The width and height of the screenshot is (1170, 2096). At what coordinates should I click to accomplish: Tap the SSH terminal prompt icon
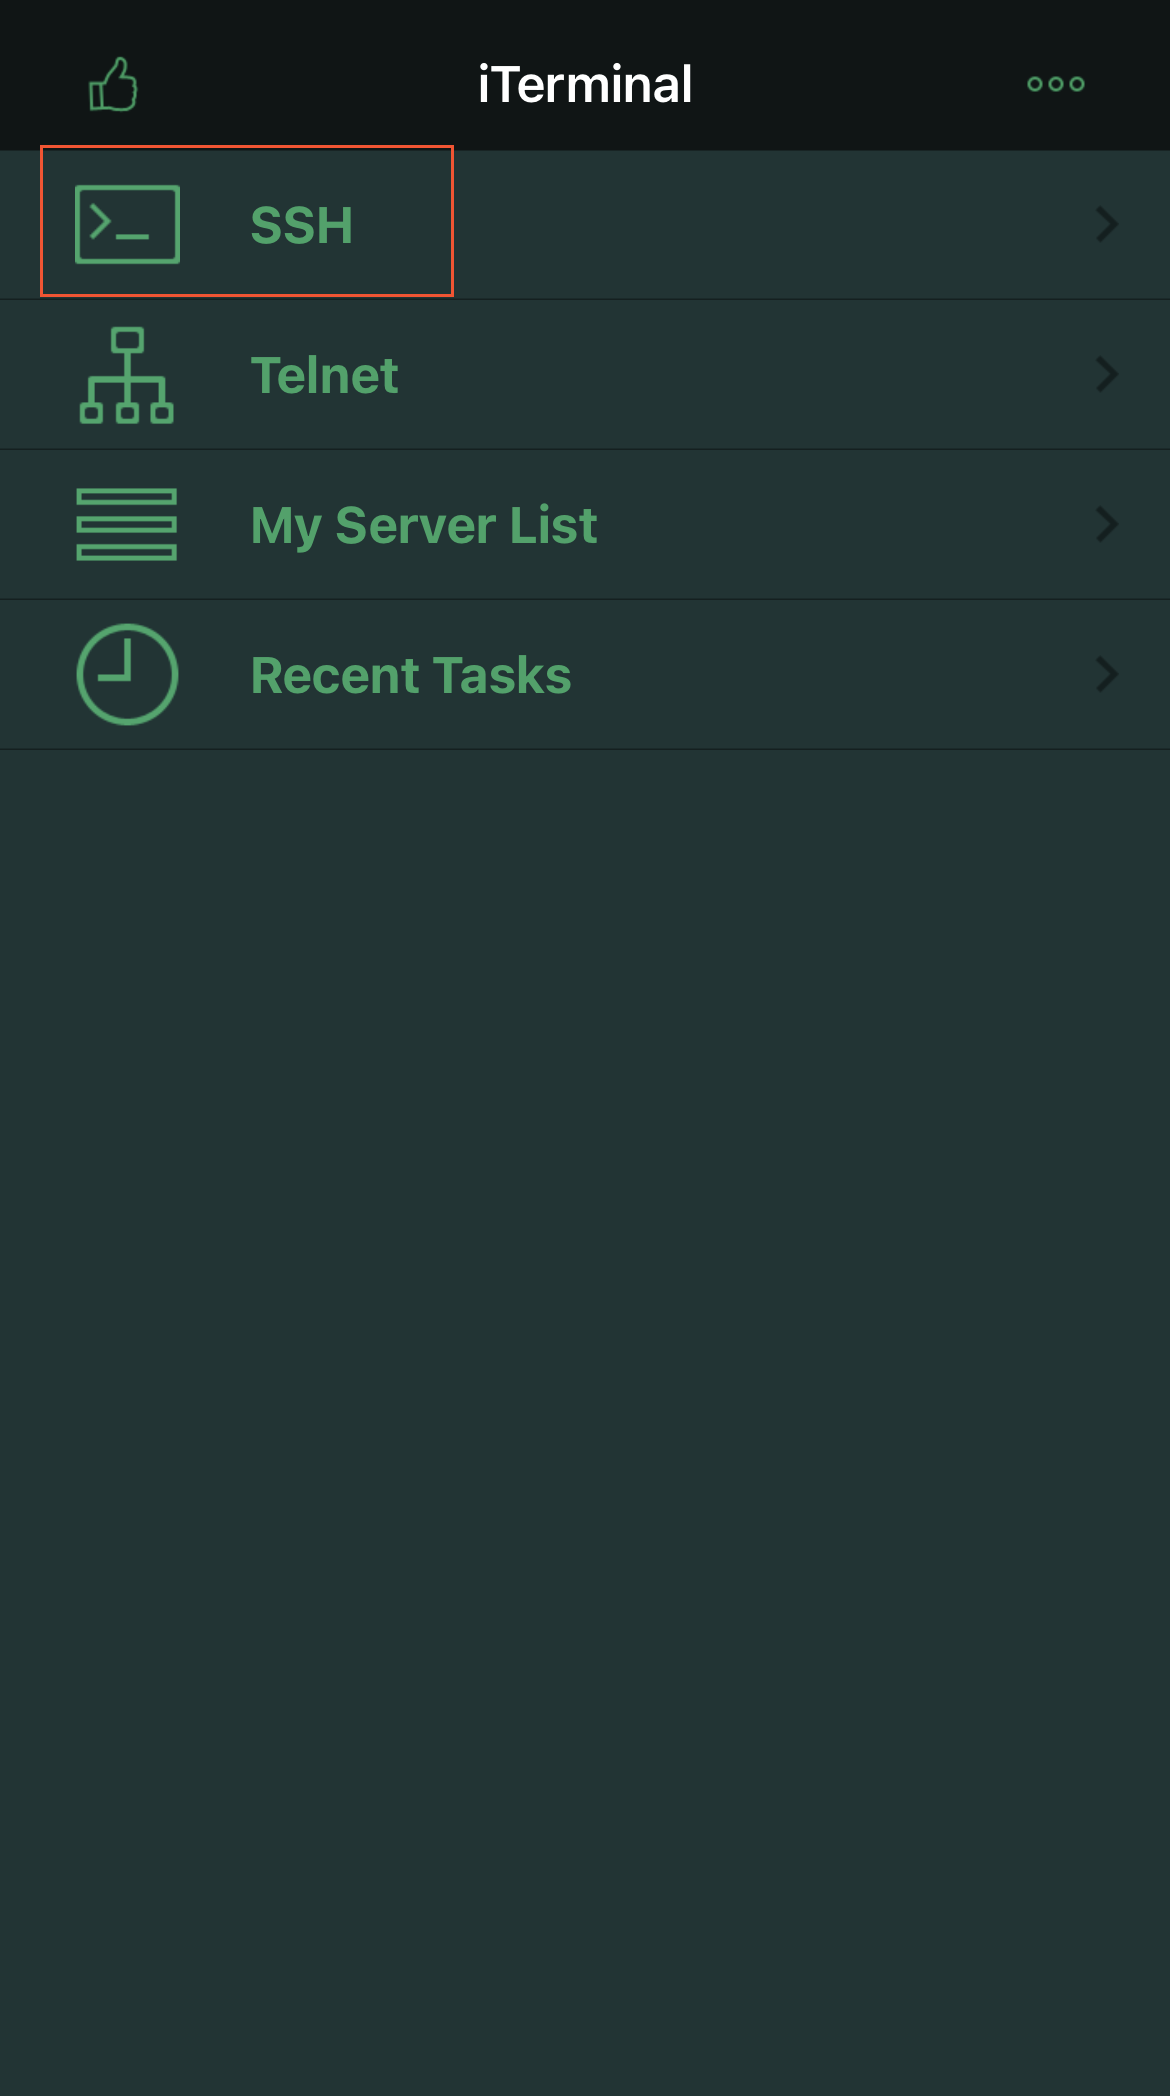pyautogui.click(x=127, y=224)
